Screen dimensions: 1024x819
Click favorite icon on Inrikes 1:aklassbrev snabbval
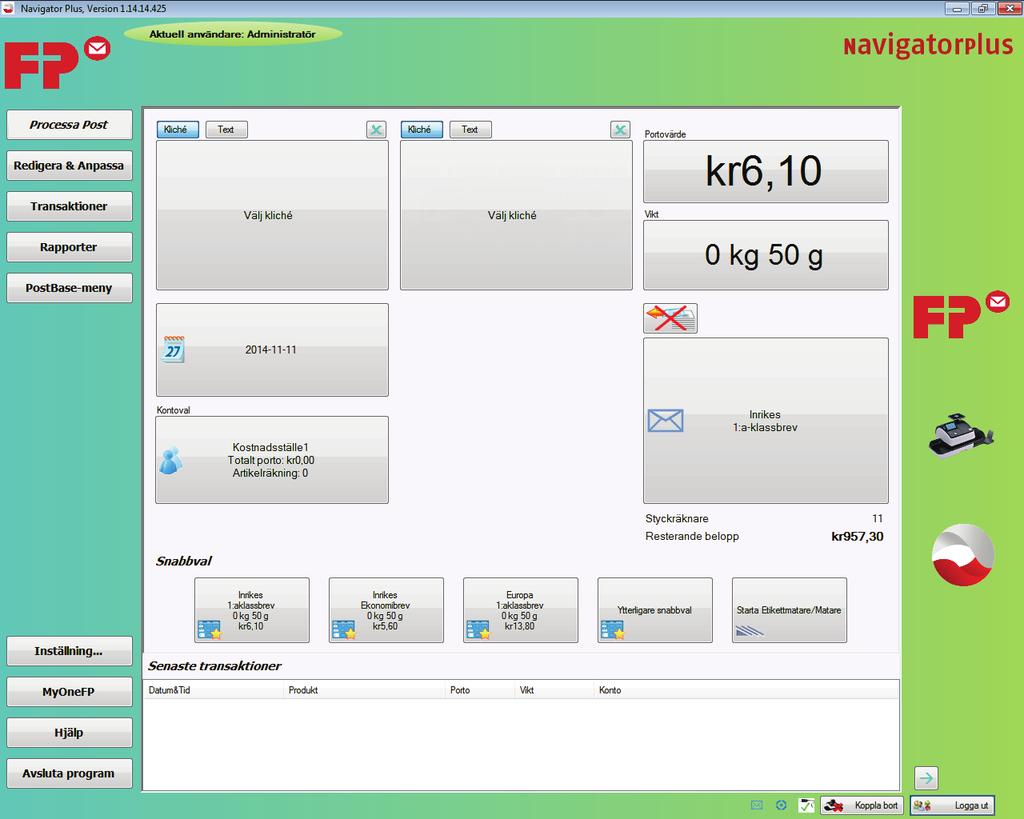(x=210, y=630)
